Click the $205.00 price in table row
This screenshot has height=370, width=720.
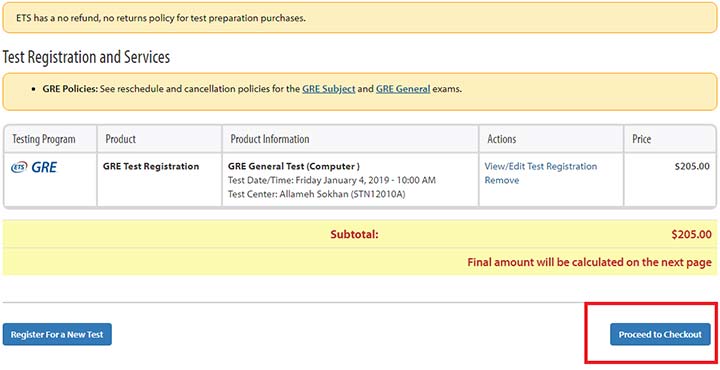coord(692,166)
